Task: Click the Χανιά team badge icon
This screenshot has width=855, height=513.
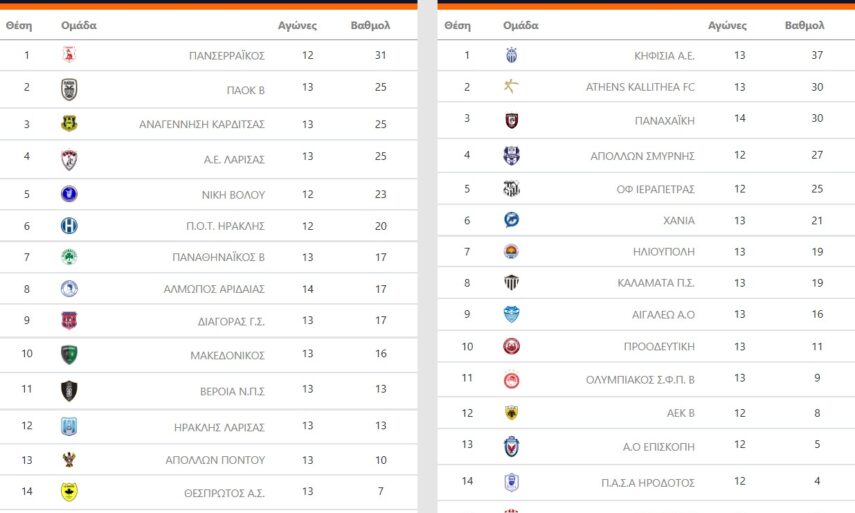Action: [512, 220]
